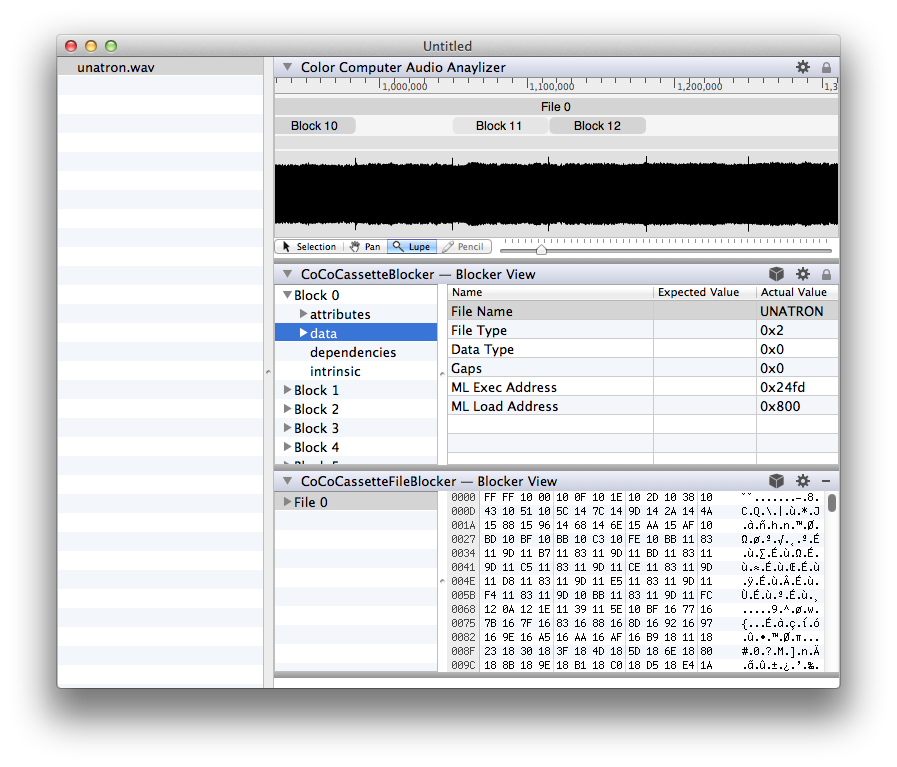Screen dimensions: 897x767
Task: Collapse the CoCoCassetteBlocker panel
Action: click(288, 274)
